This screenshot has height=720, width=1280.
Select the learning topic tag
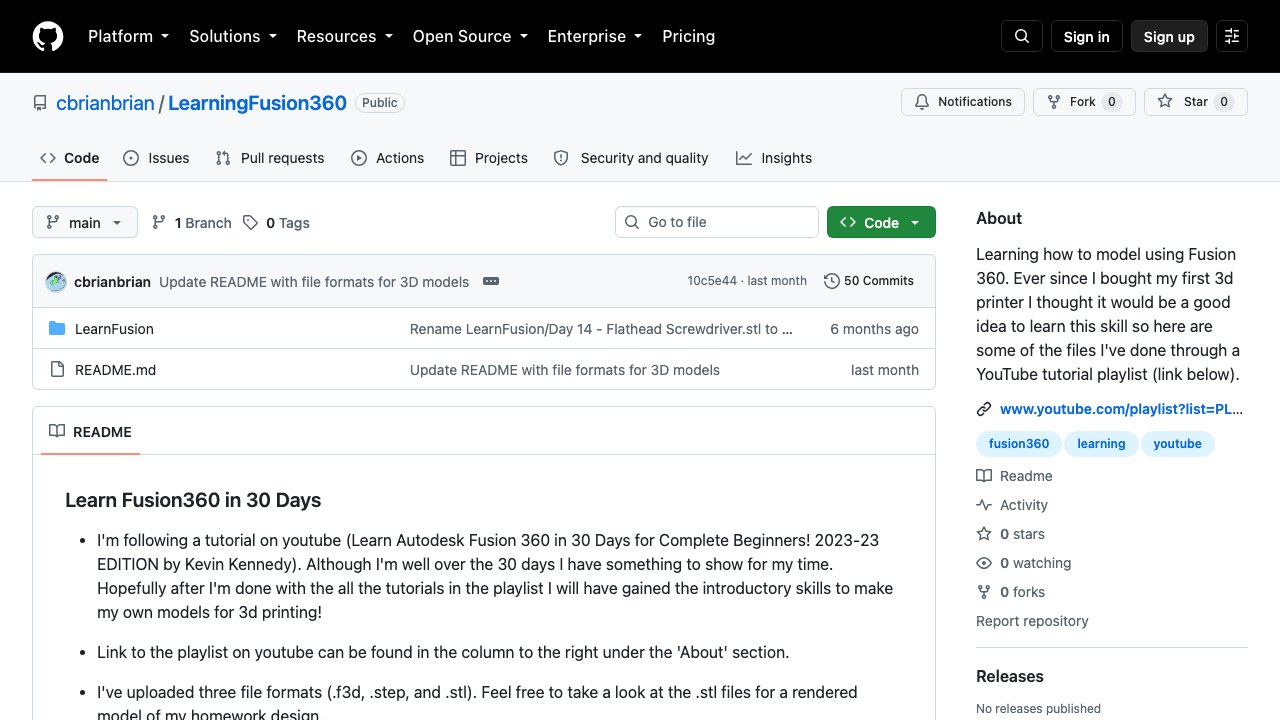[1101, 444]
